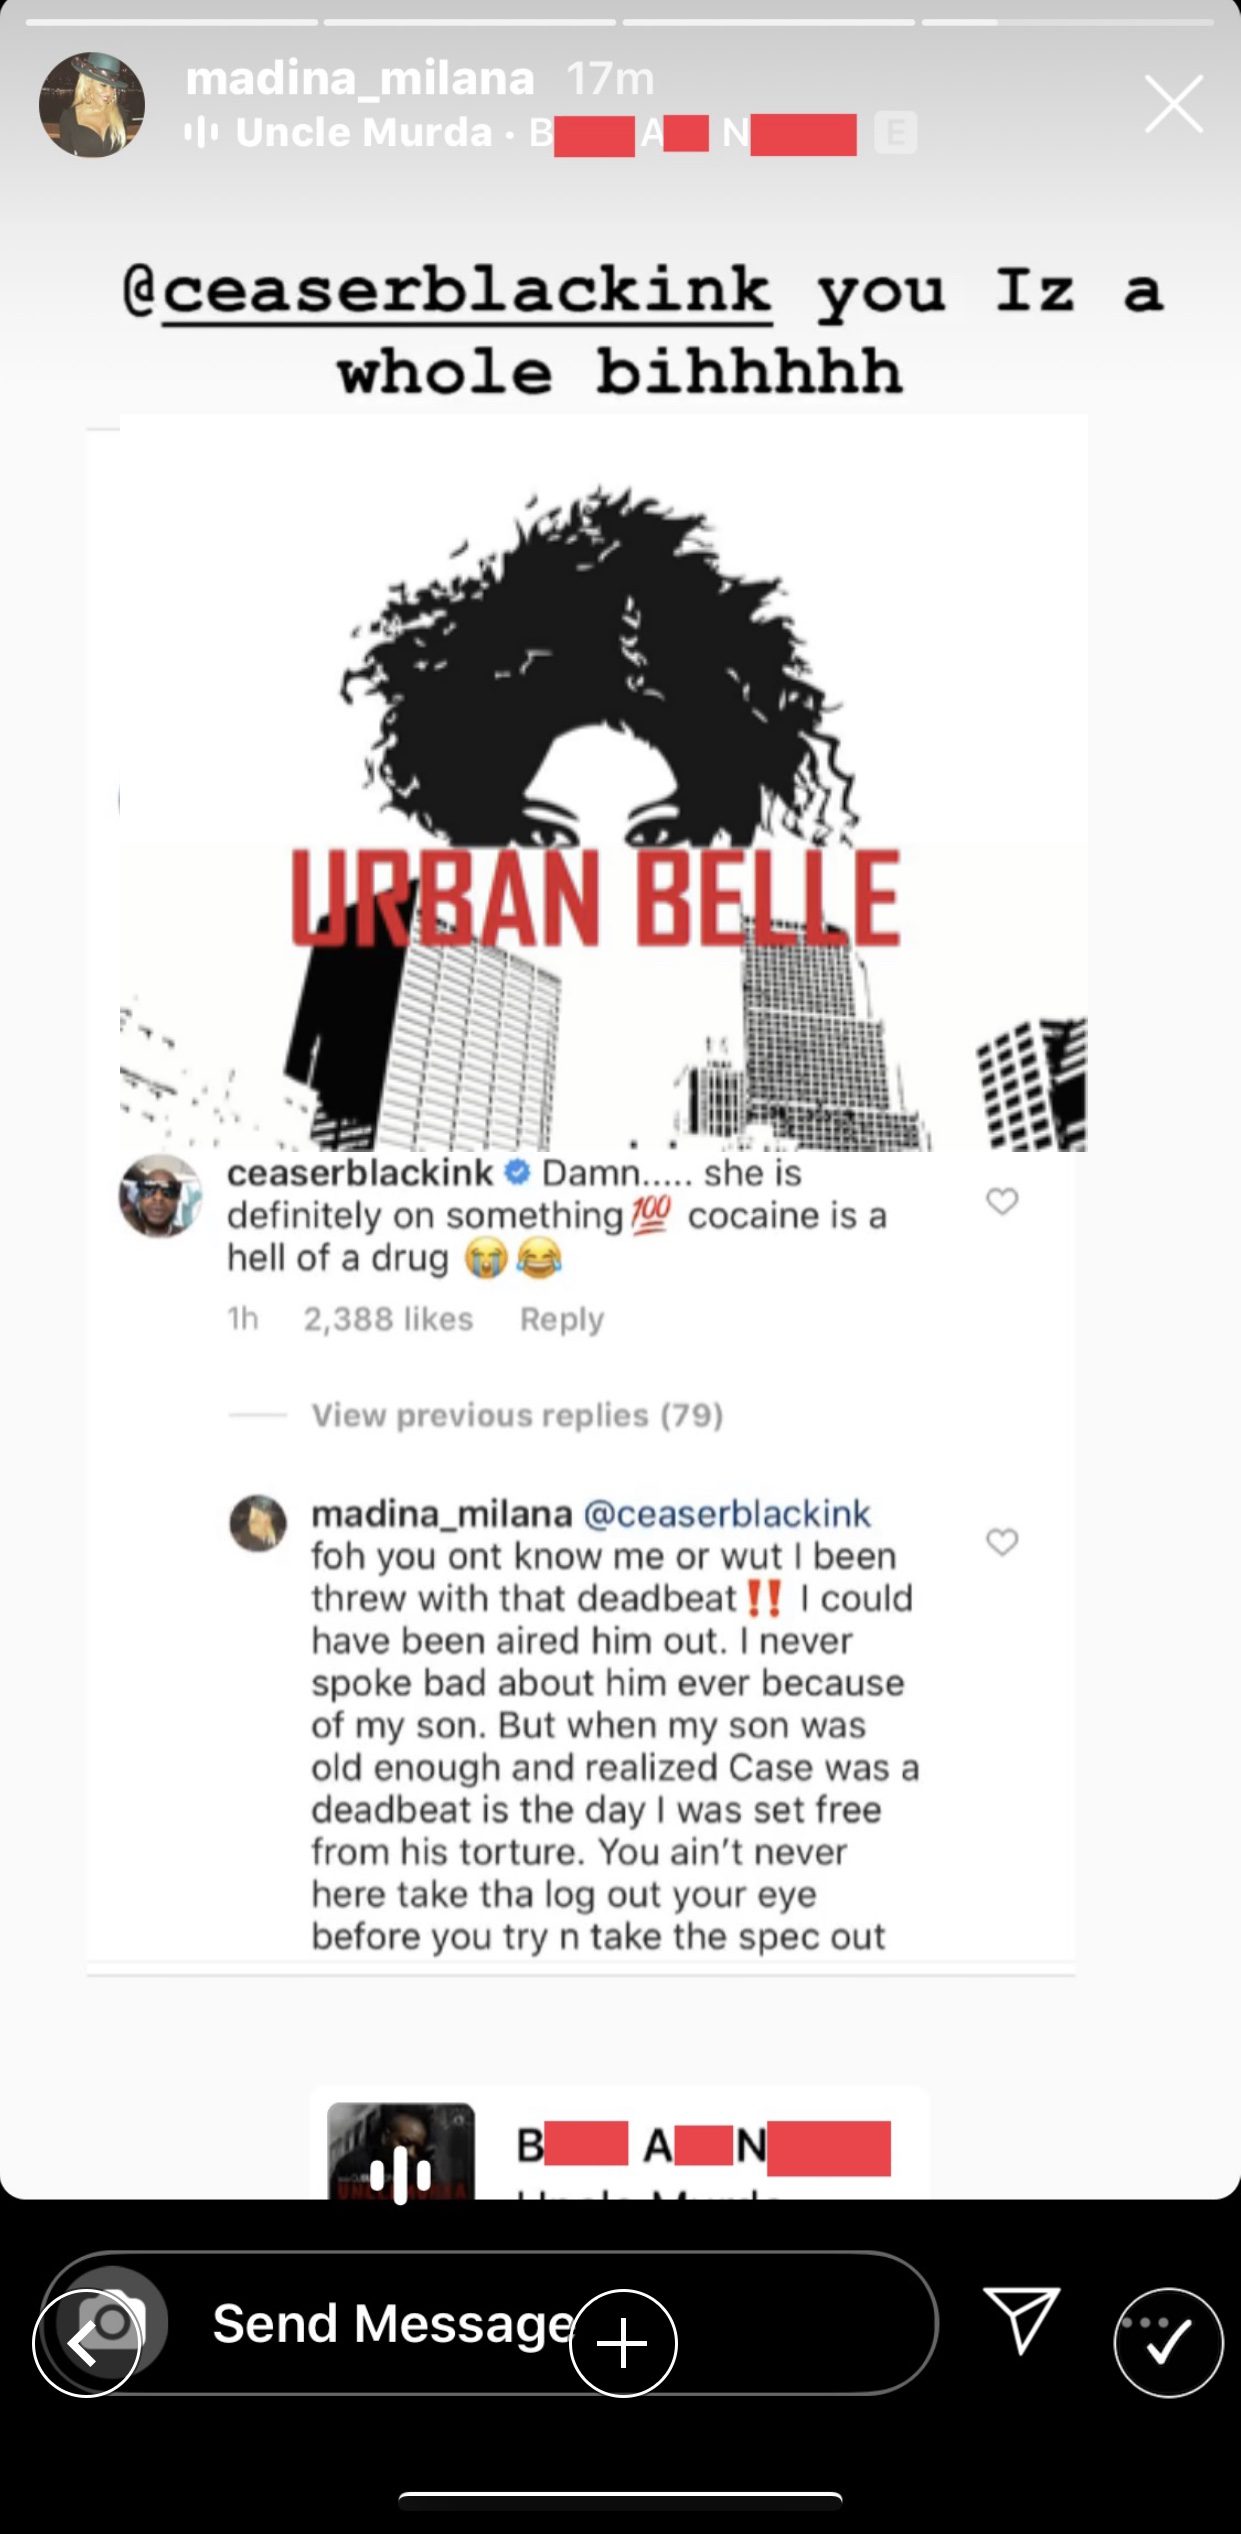Like the madina_milana reply with heart icon
Screen dimensions: 1241x2534
(1002, 1541)
